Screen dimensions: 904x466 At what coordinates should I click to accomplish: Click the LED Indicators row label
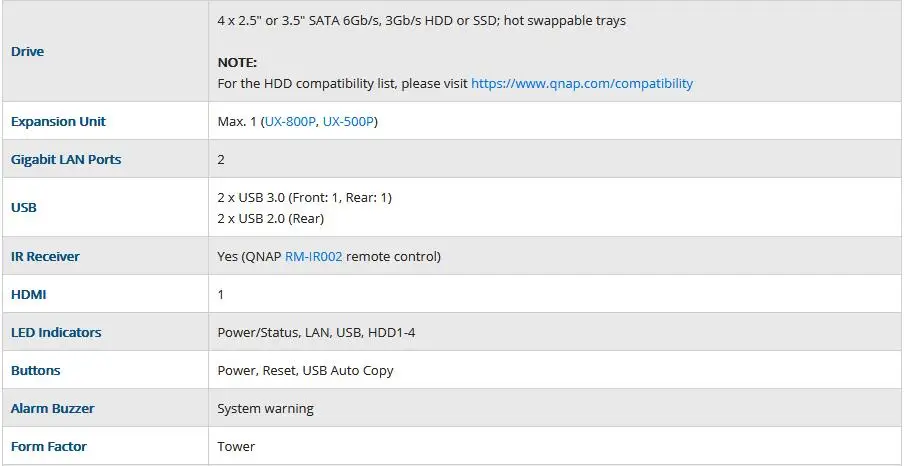pos(56,332)
